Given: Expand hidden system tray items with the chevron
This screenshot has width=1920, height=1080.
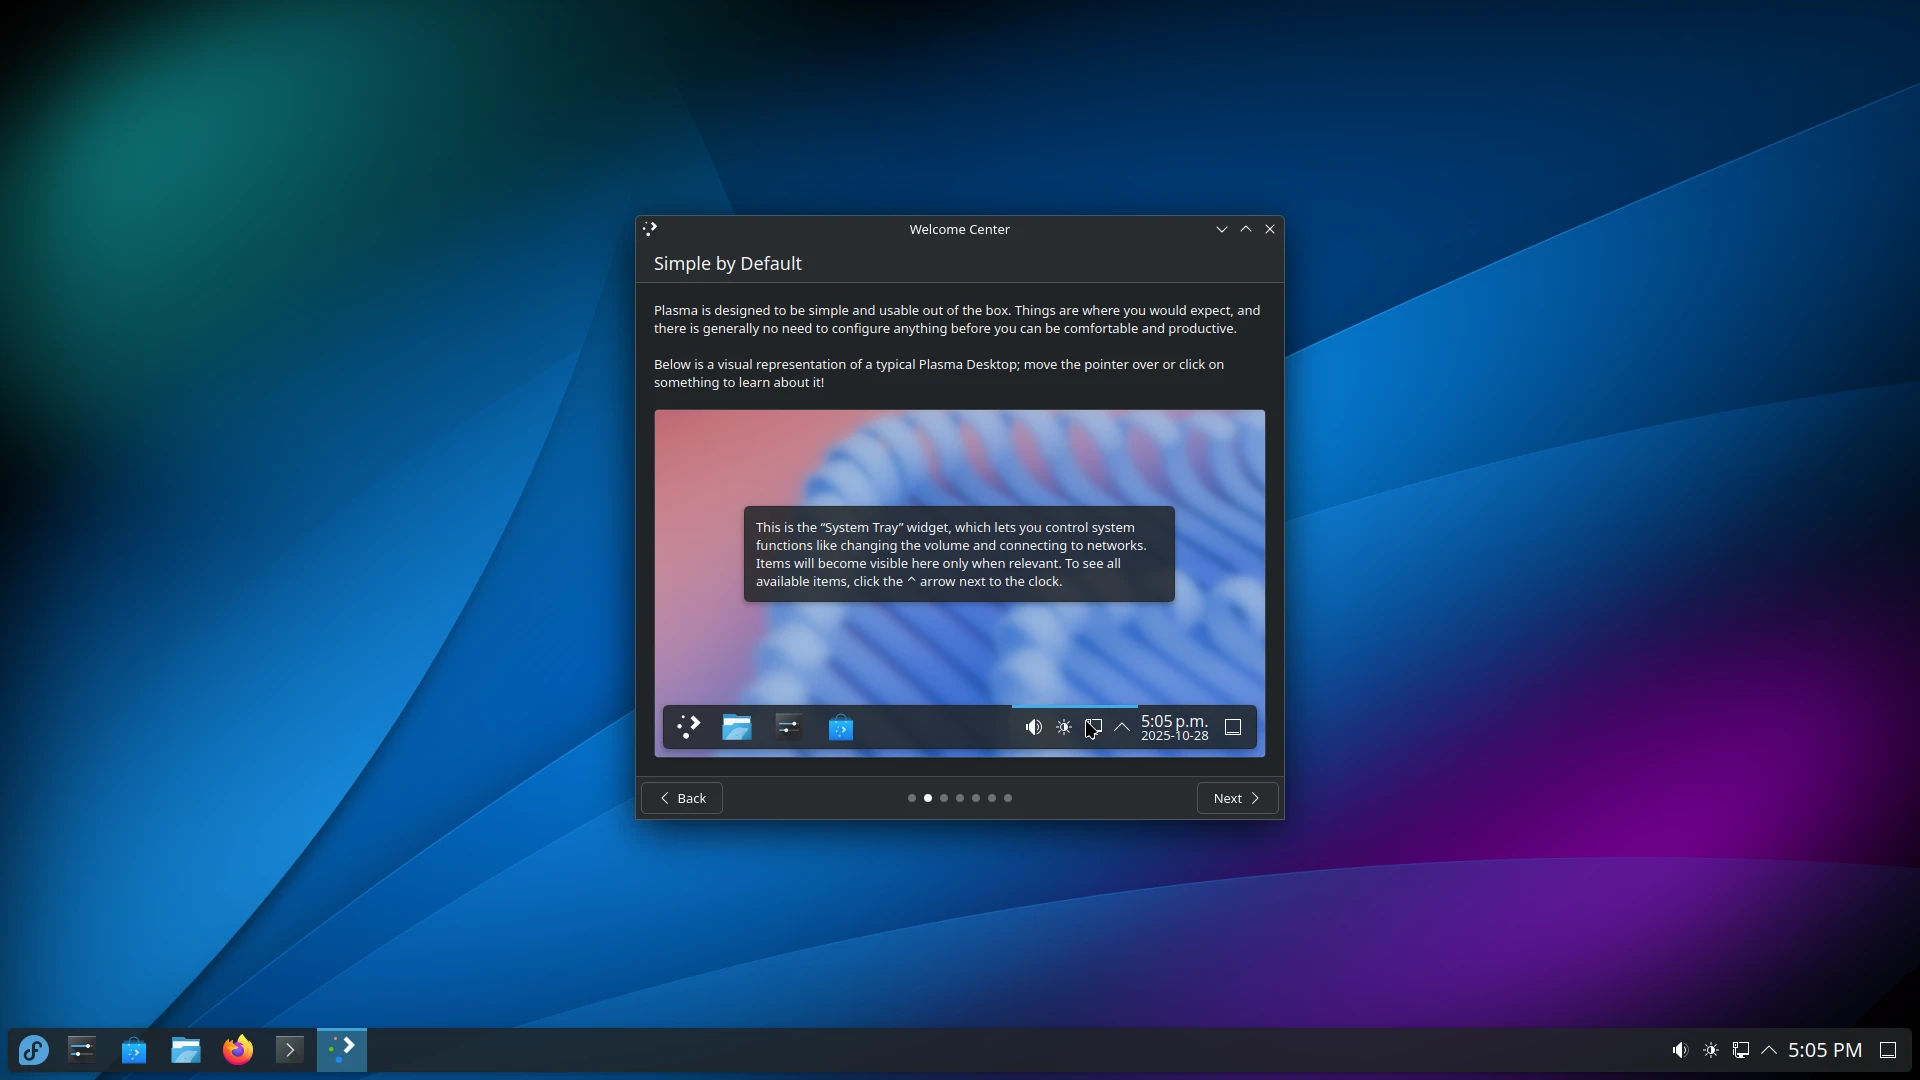Looking at the screenshot, I should pyautogui.click(x=1771, y=1049).
